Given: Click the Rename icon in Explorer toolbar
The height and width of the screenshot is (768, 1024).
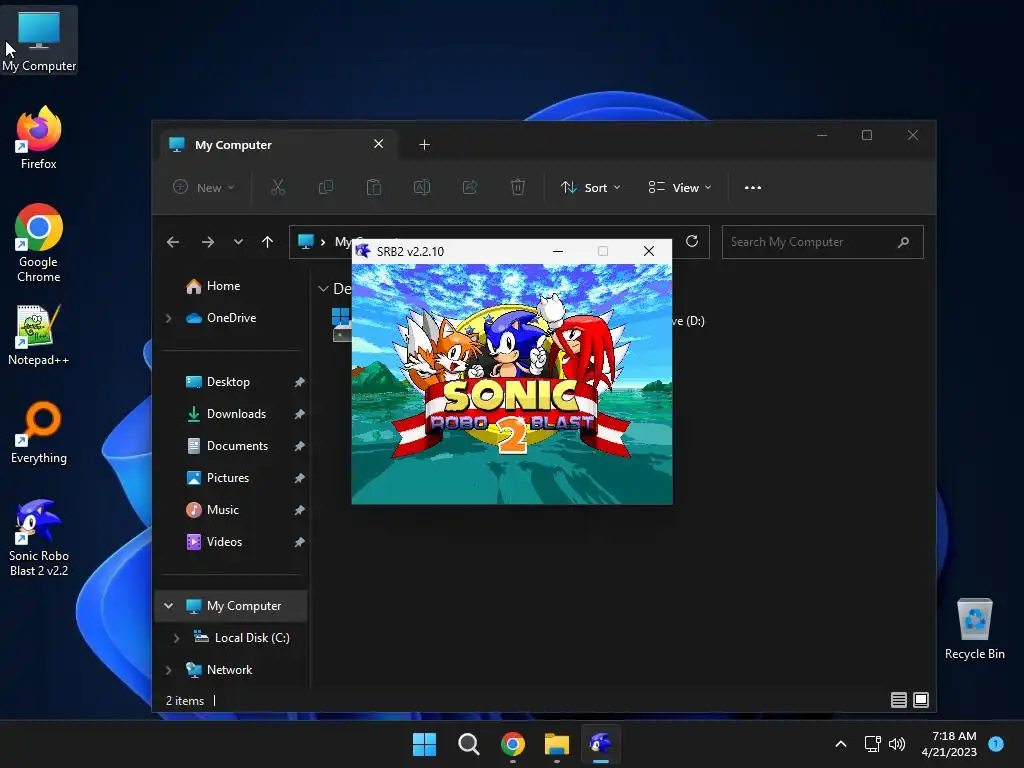Looking at the screenshot, I should (x=422, y=187).
